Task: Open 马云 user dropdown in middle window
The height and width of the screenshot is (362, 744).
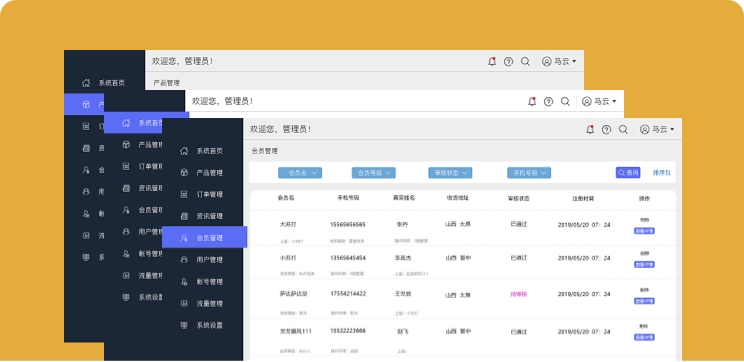Action: point(599,102)
